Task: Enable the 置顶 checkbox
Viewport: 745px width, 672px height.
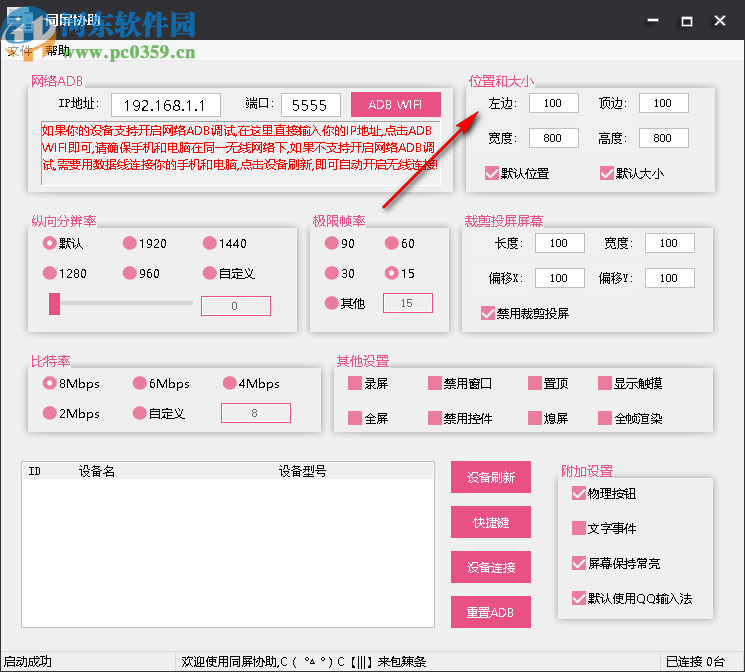Action: 535,383
